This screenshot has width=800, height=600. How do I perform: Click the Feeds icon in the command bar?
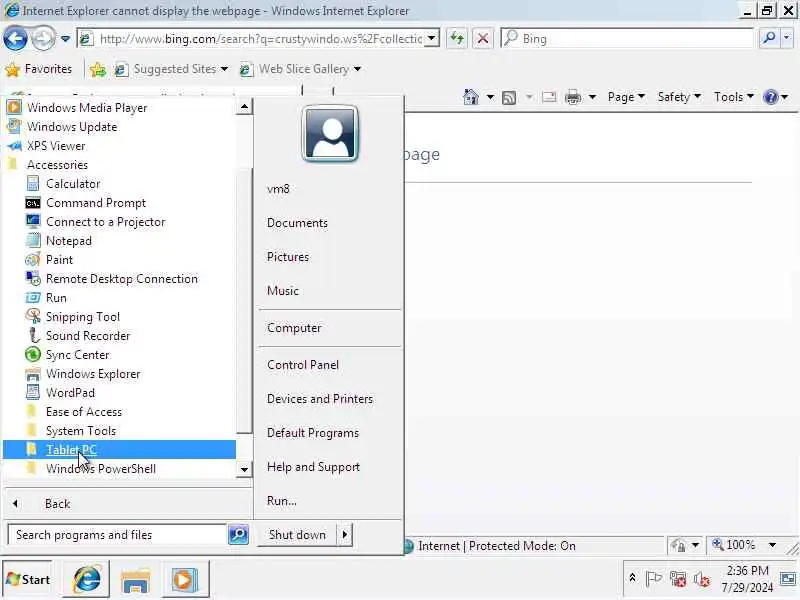coord(509,97)
